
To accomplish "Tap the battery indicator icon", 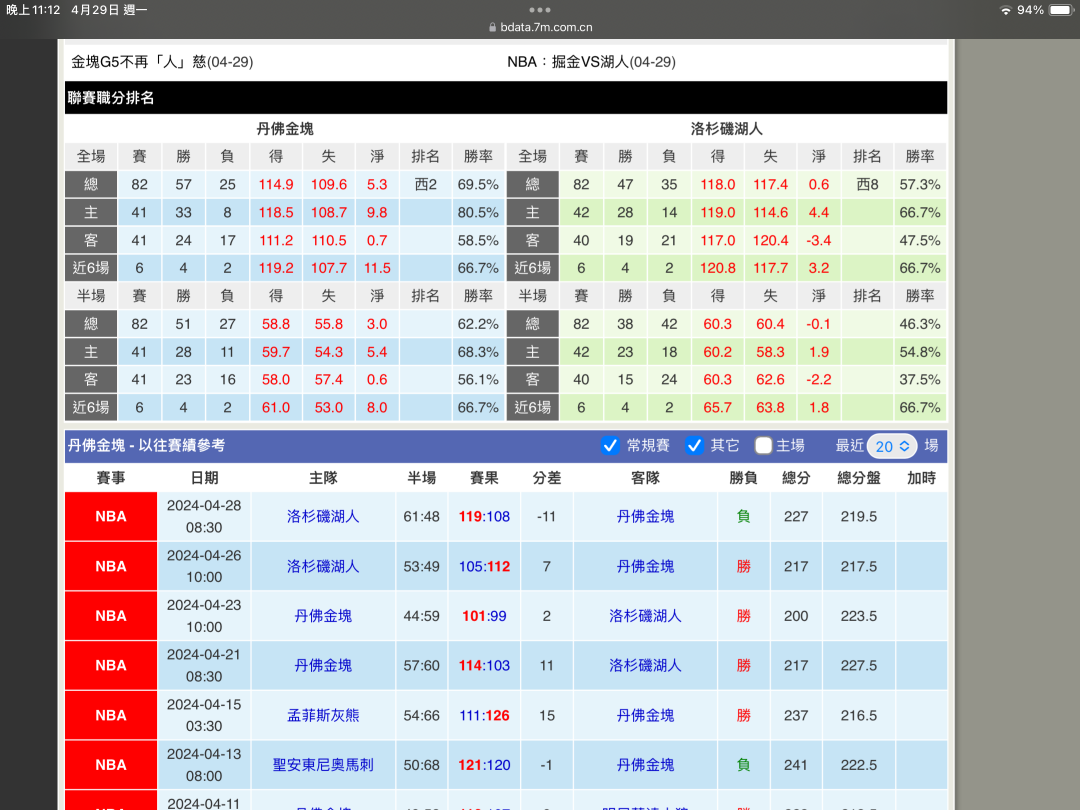I will point(1061,10).
